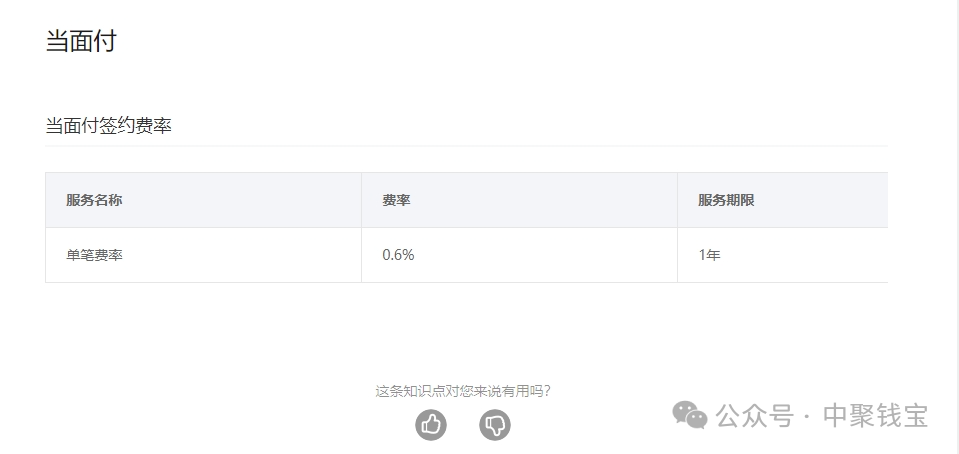Click the 1年 service period cell
This screenshot has width=959, height=454.
[709, 255]
